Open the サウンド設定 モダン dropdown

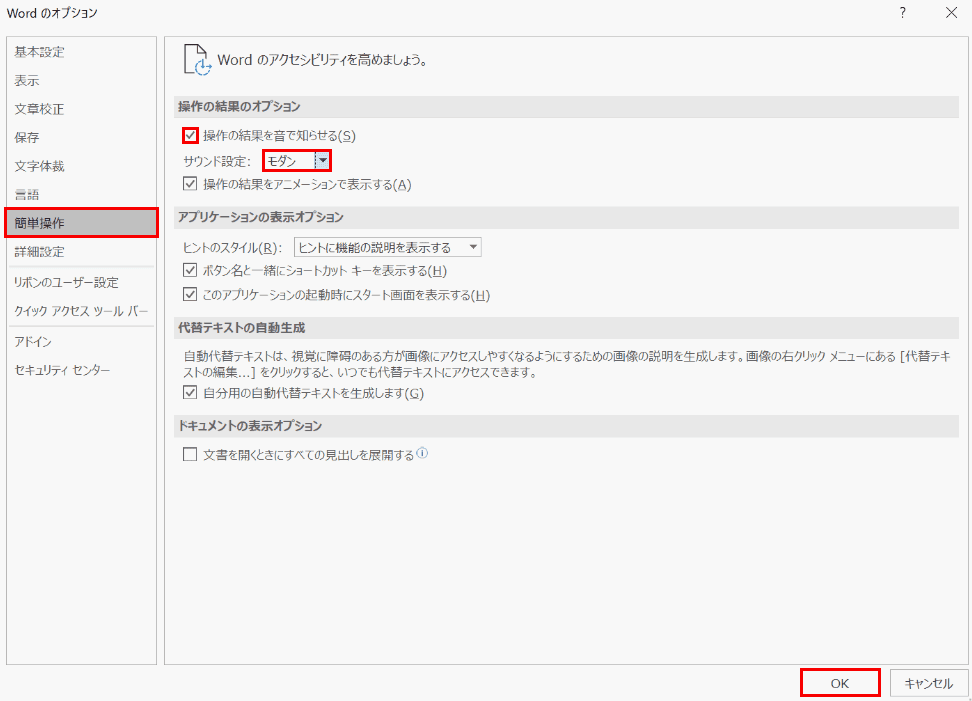point(297,161)
